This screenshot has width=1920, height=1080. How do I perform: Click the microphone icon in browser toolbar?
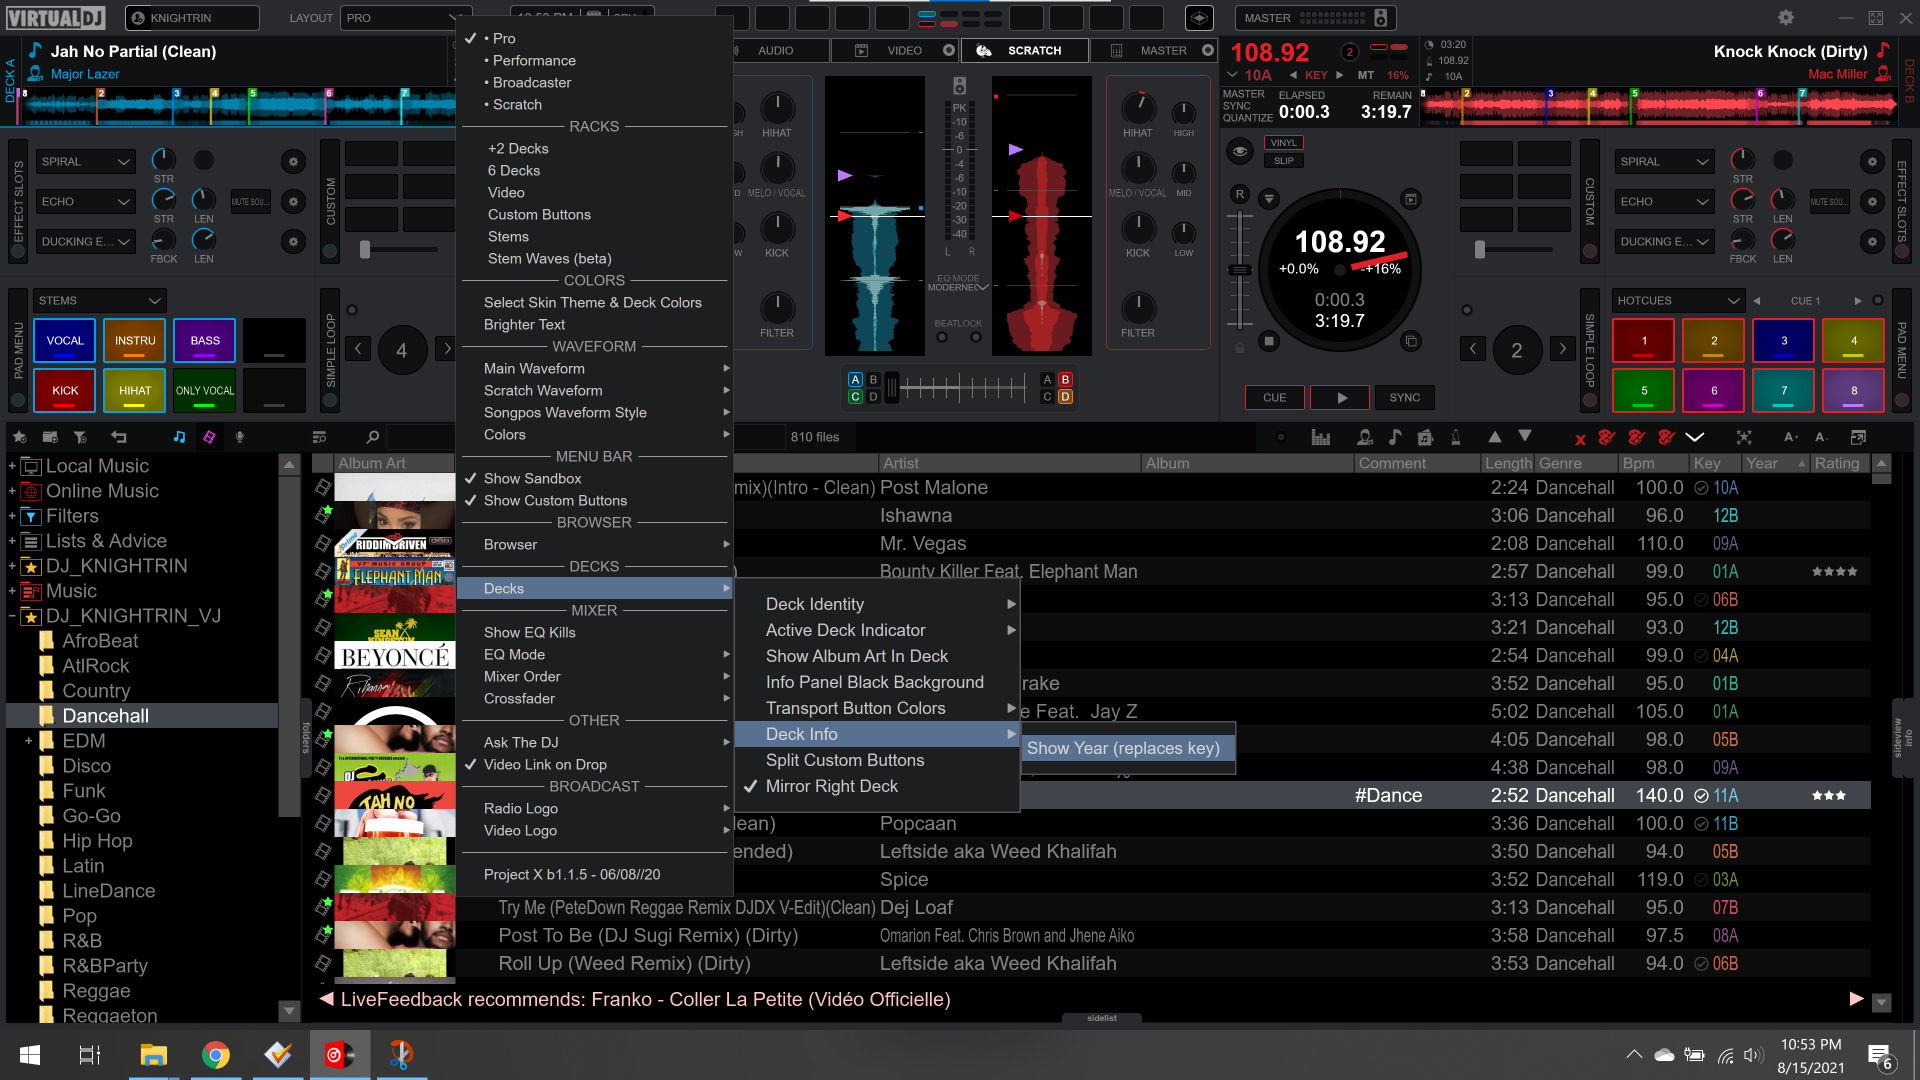pyautogui.click(x=240, y=437)
